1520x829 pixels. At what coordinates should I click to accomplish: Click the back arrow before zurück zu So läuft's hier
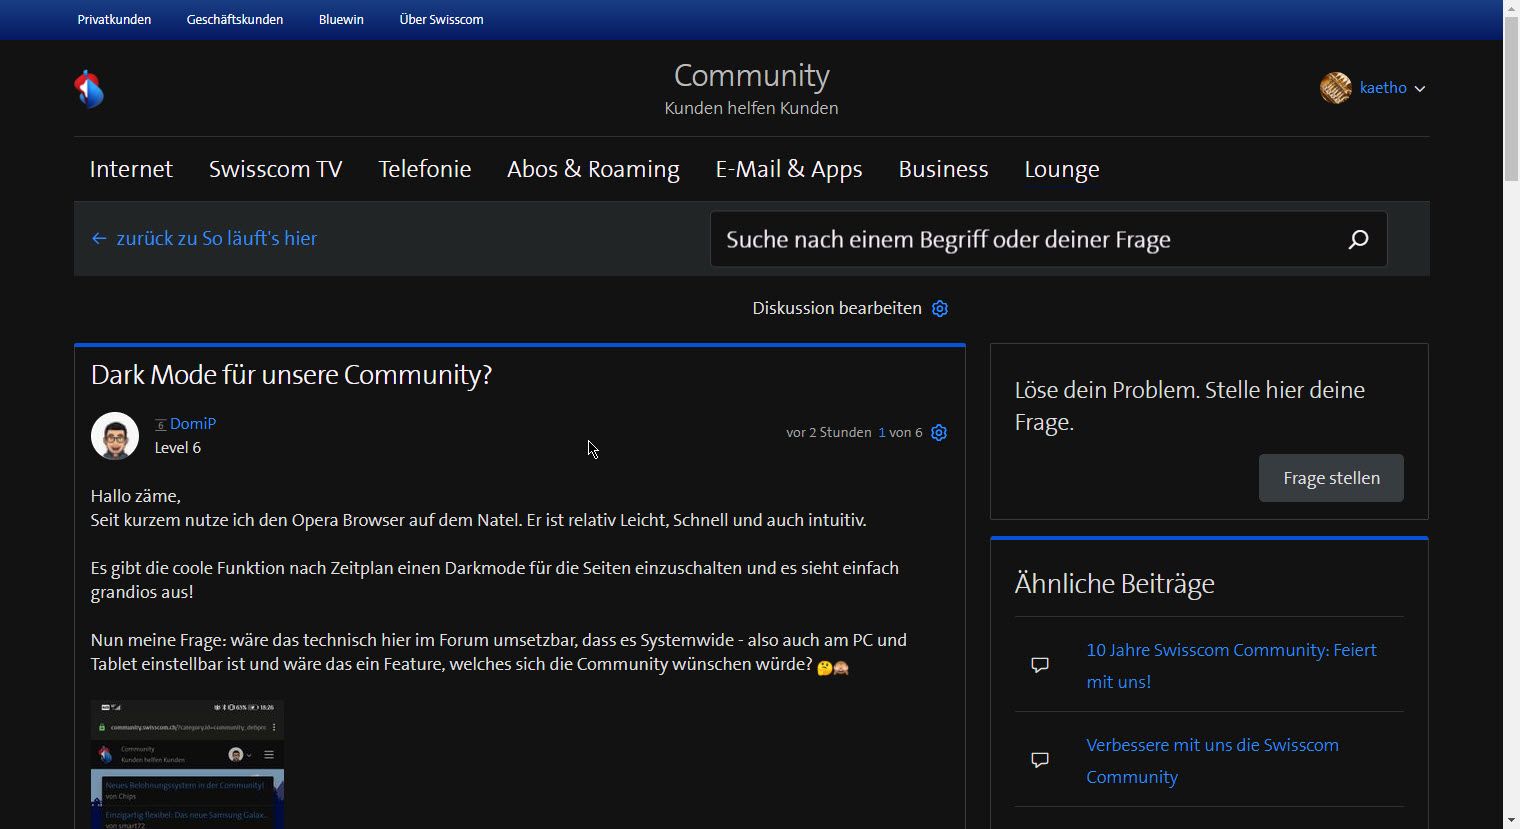99,238
